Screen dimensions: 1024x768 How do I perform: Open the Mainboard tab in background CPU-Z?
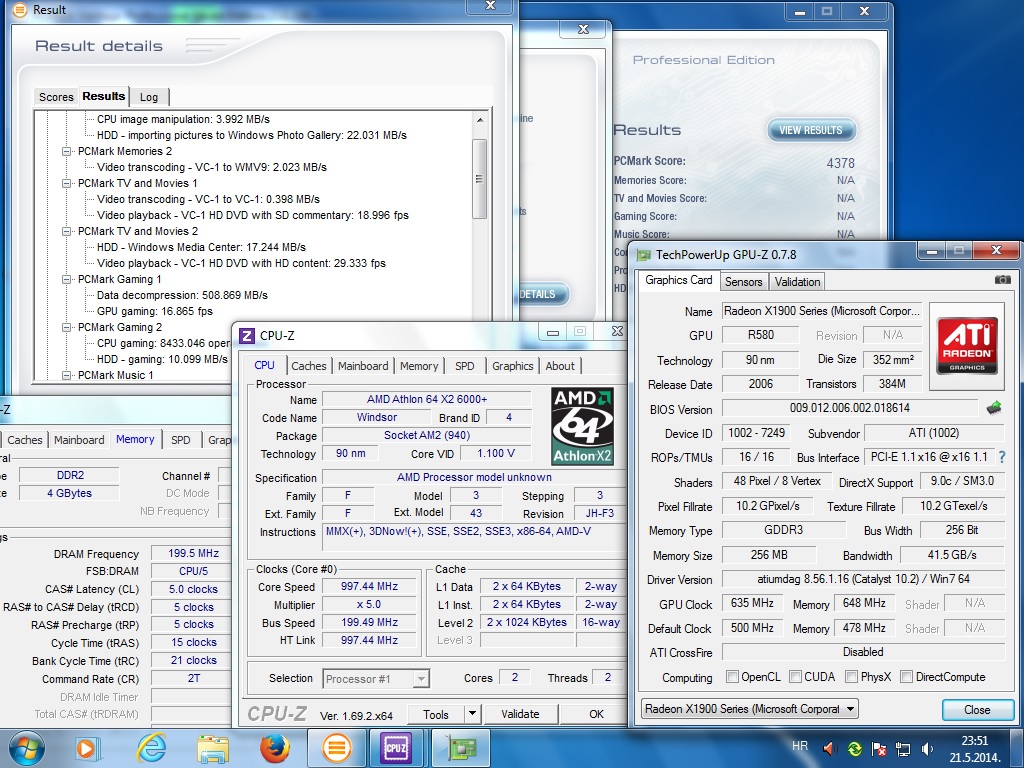tap(78, 440)
